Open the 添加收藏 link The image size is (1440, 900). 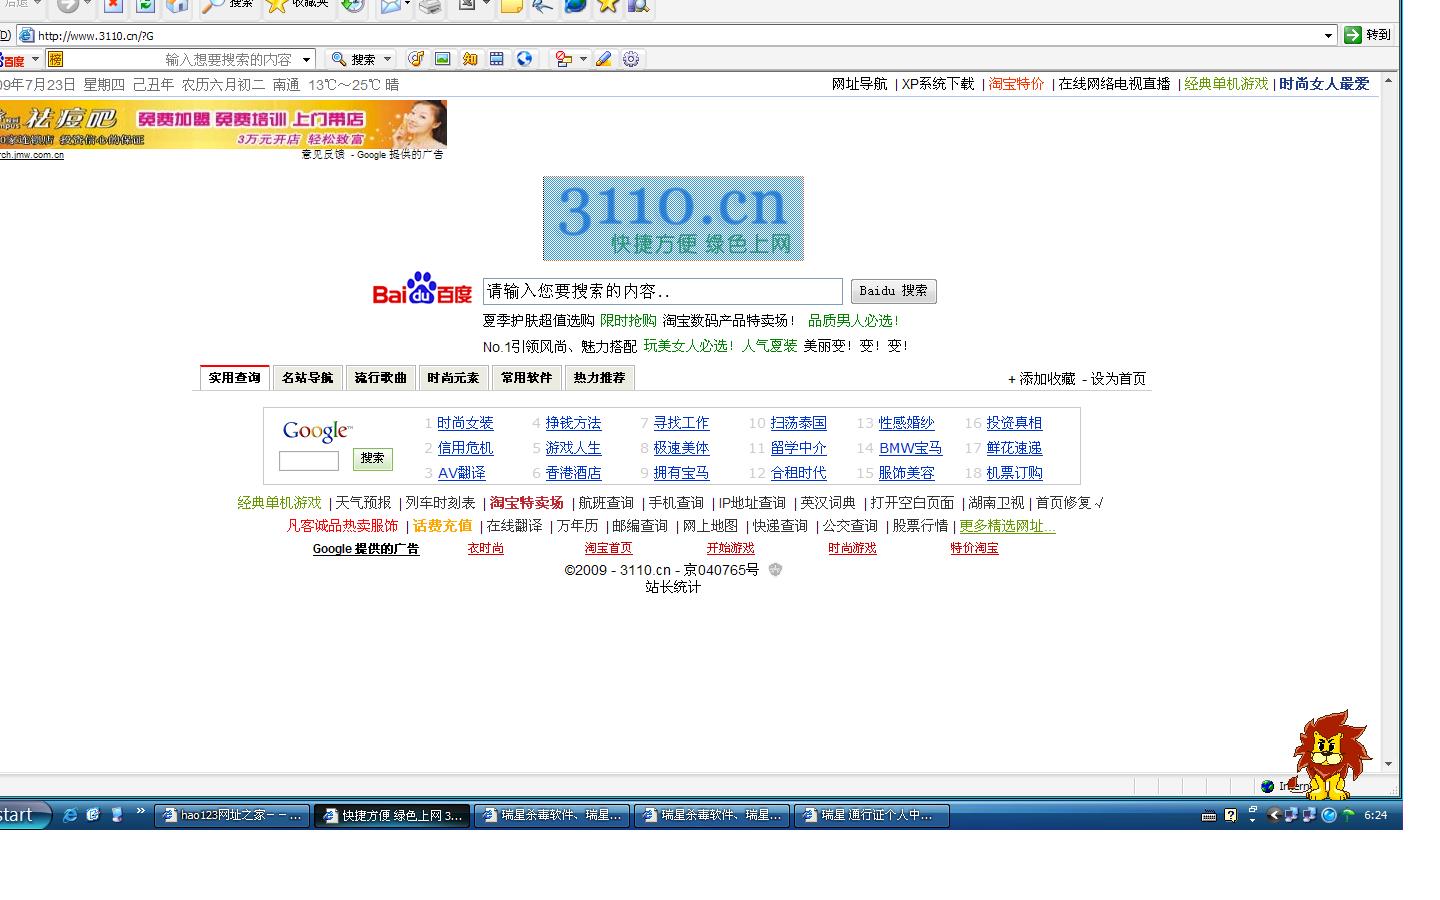(1047, 379)
